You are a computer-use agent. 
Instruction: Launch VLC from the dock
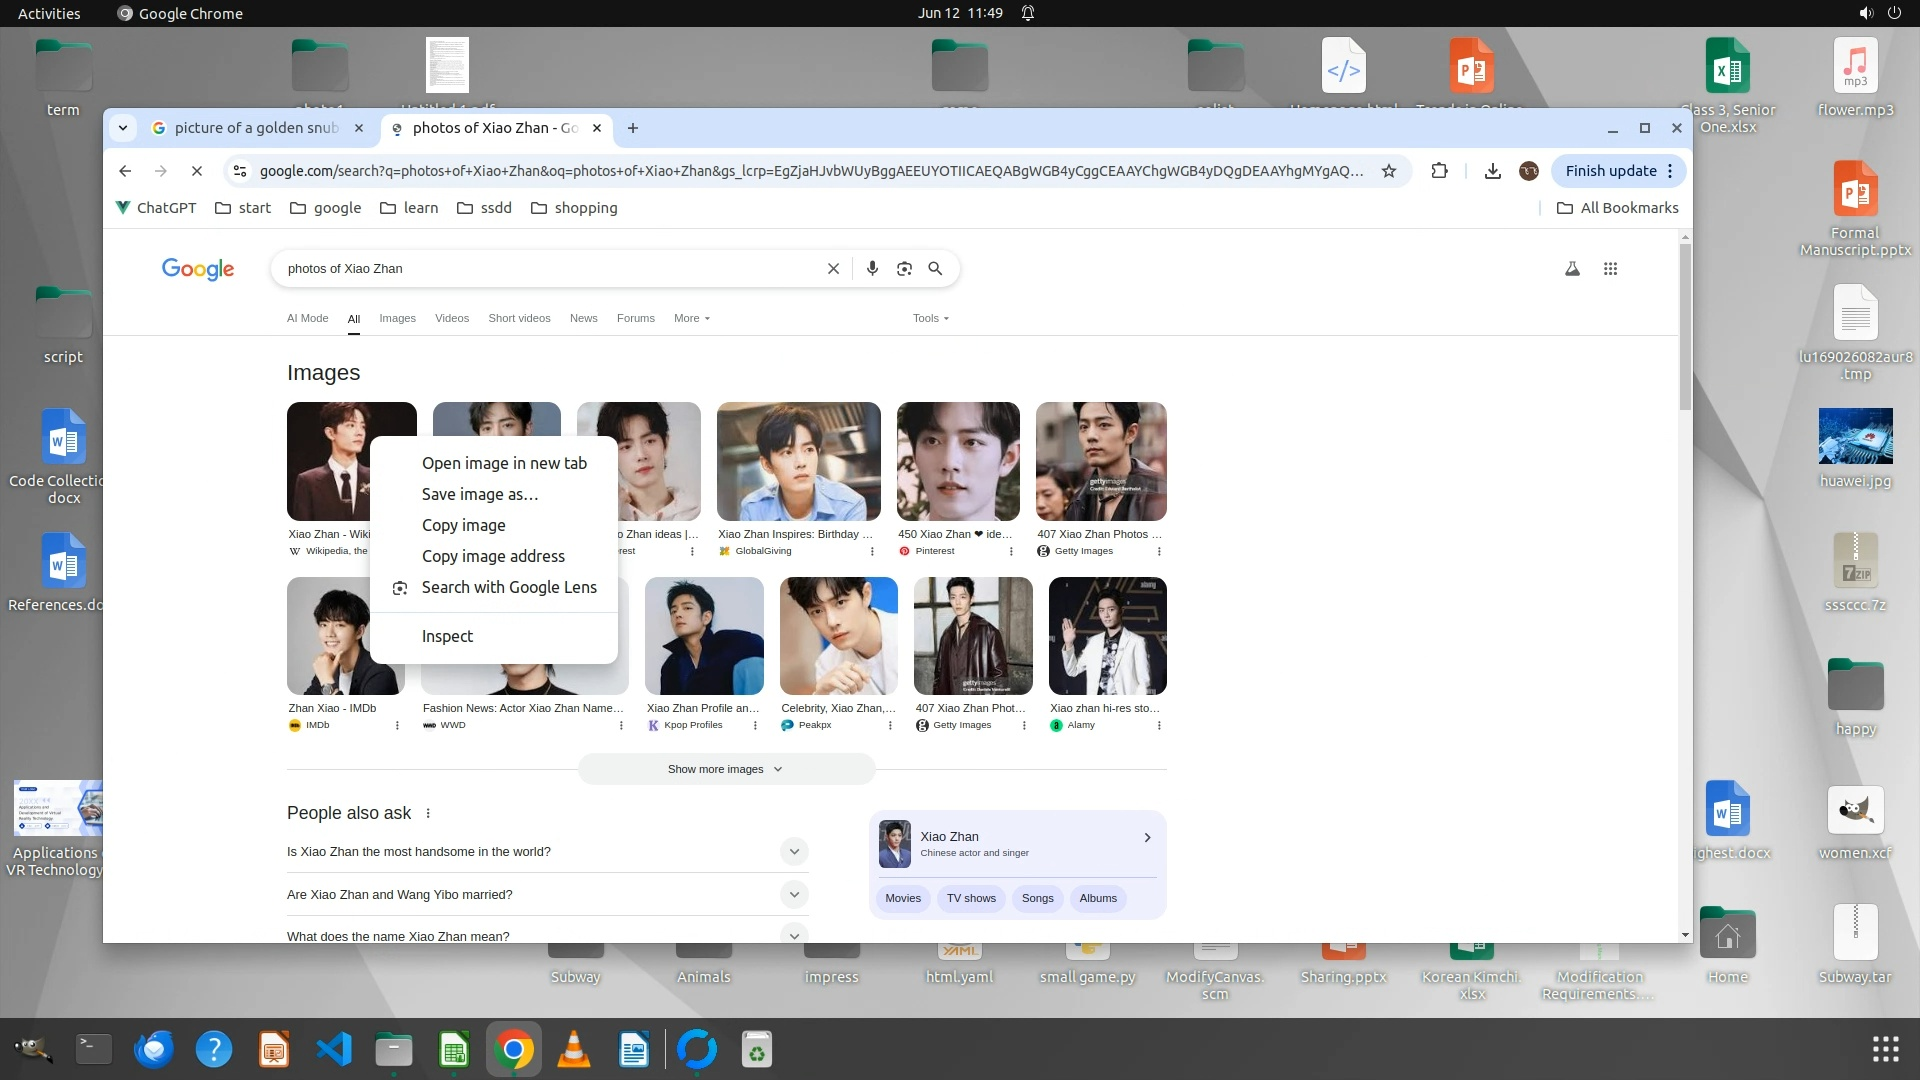coord(573,1049)
